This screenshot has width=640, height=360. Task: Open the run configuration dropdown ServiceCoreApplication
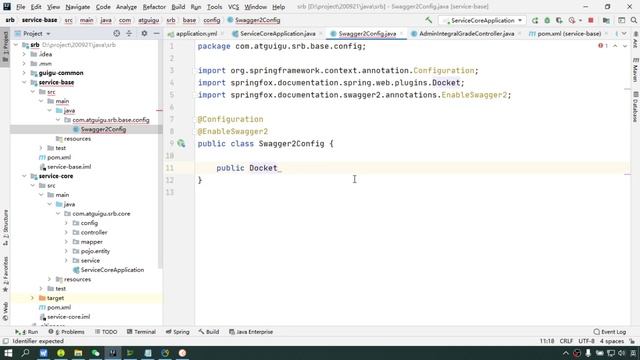pos(482,20)
